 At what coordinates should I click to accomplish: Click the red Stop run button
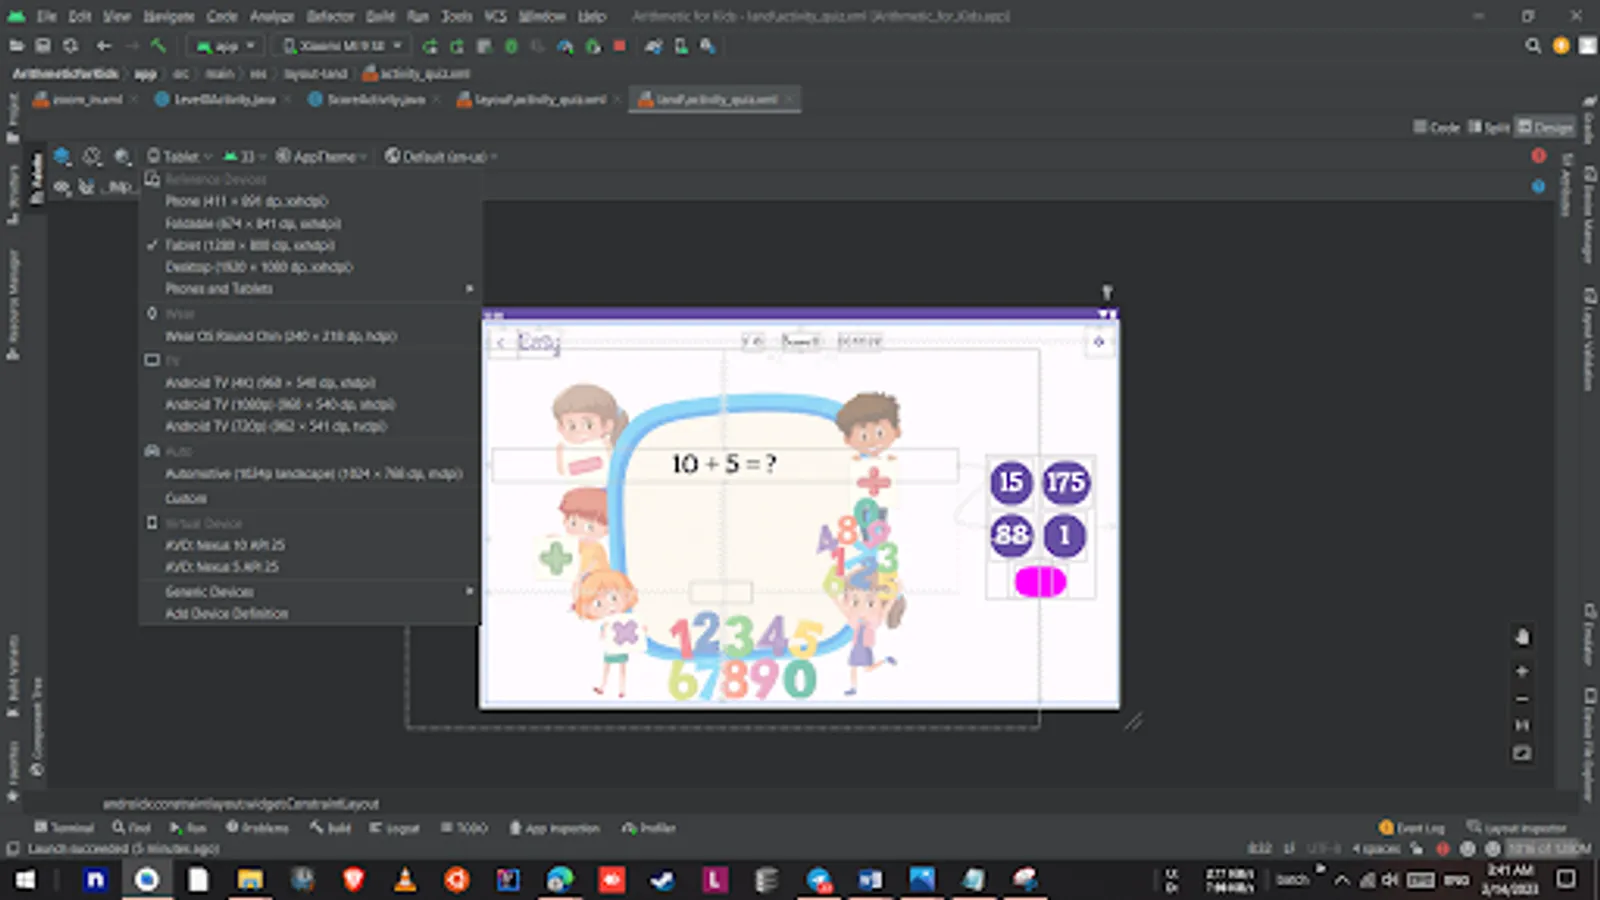[x=619, y=46]
